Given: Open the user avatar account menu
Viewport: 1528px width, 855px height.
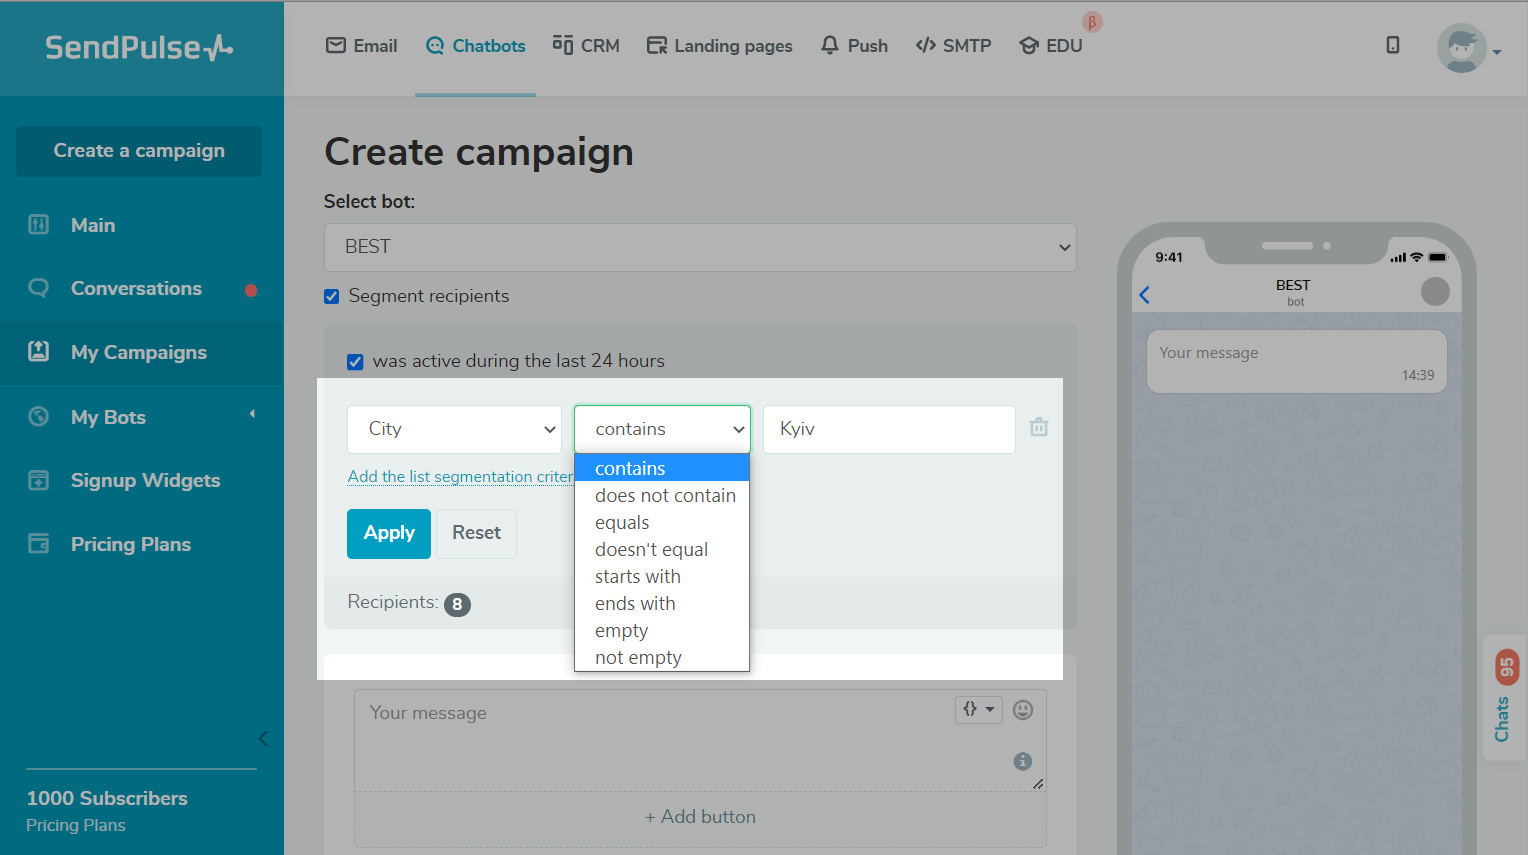Looking at the screenshot, I should [x=1466, y=48].
